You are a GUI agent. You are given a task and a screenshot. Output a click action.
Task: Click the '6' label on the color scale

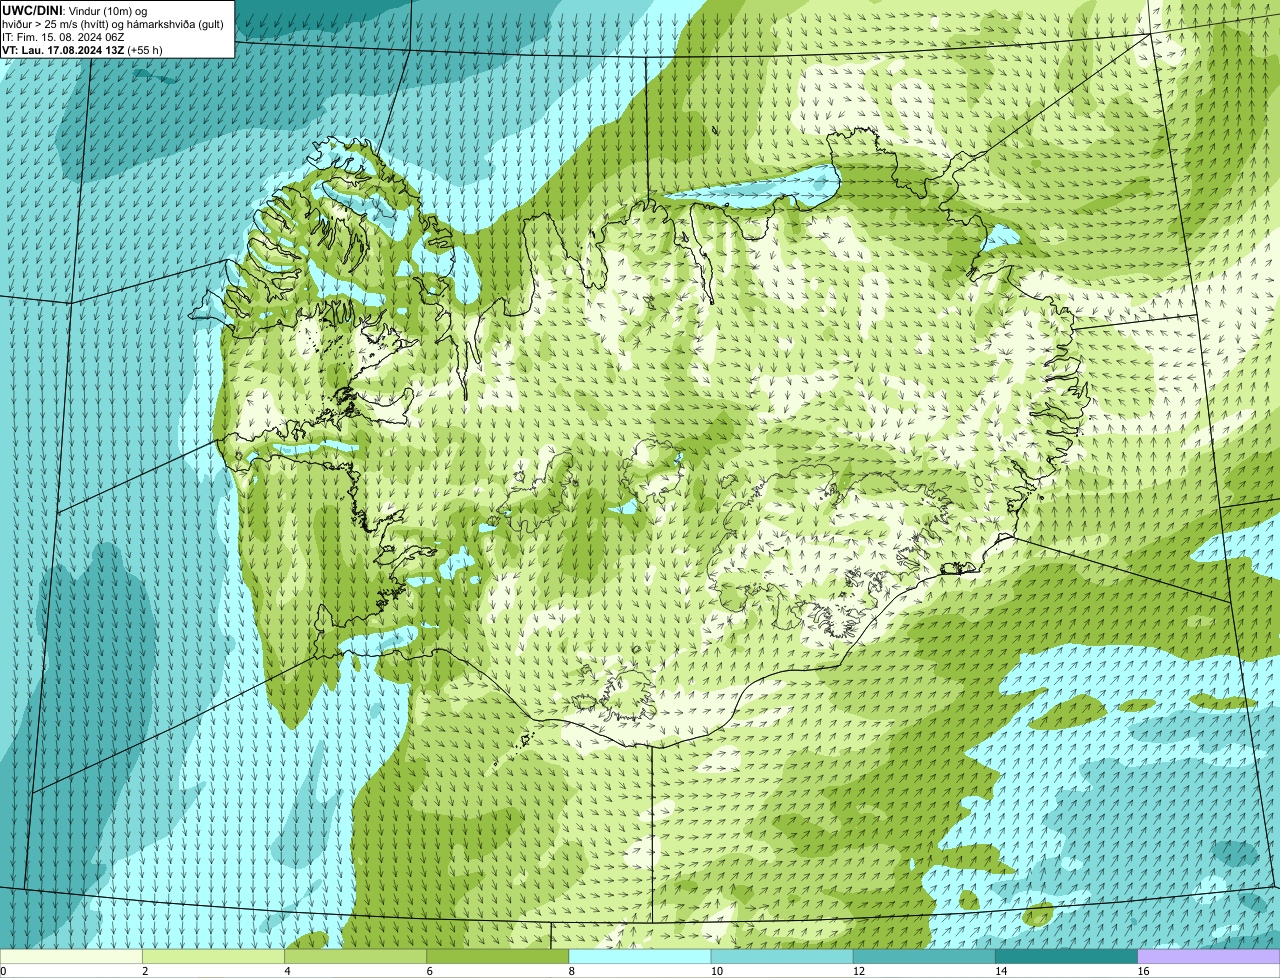[430, 971]
